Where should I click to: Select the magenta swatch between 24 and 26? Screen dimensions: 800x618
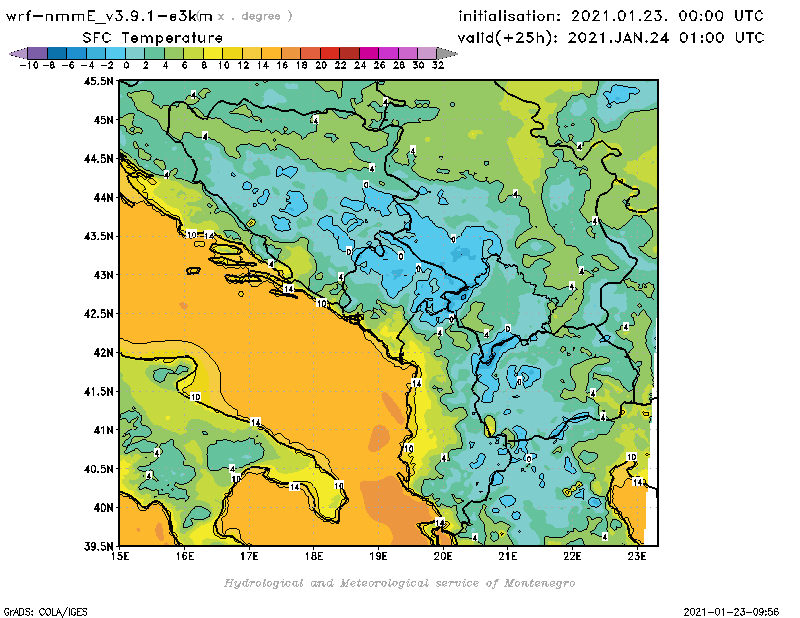[x=369, y=52]
